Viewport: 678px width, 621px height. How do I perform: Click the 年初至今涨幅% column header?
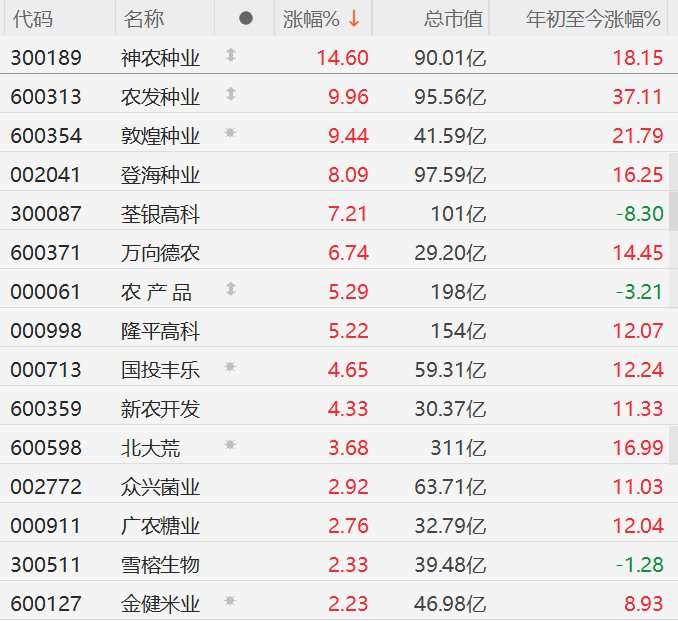593,19
